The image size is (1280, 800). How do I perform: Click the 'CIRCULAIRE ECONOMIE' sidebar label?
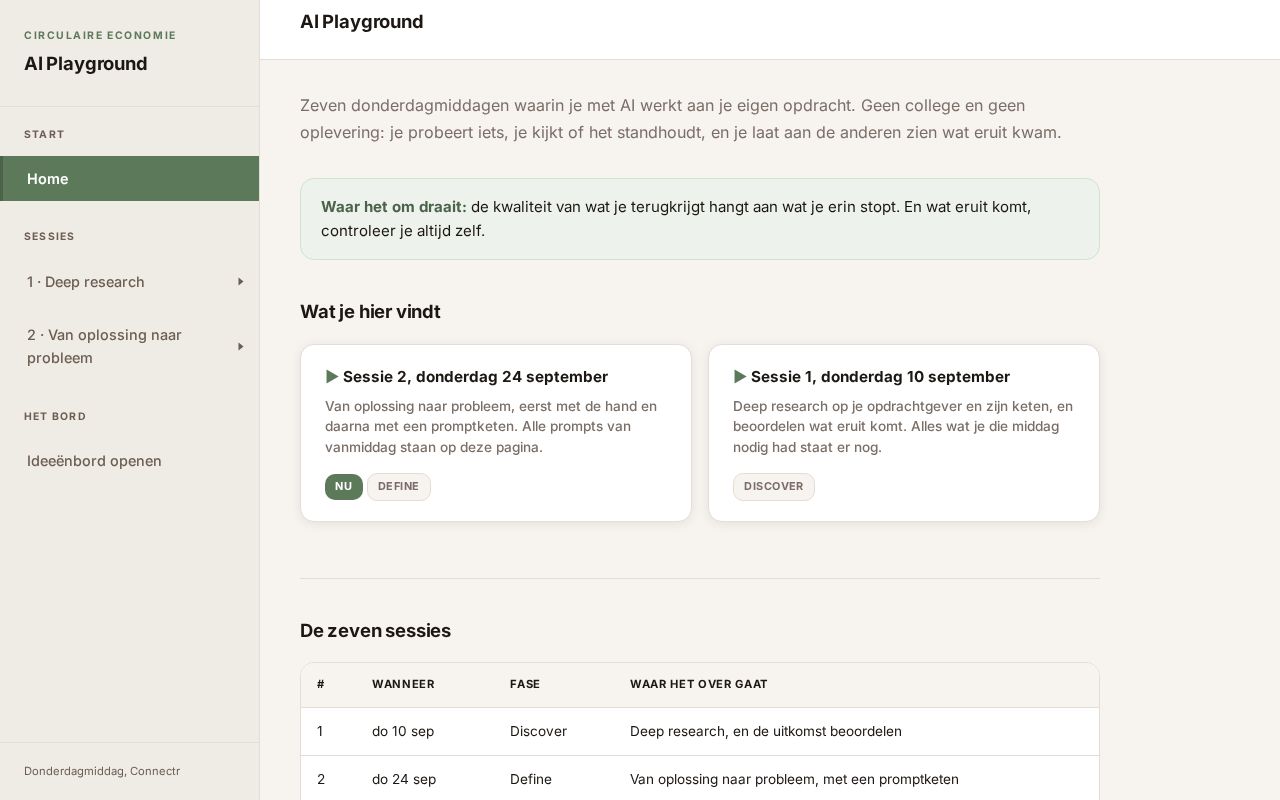tap(100, 35)
